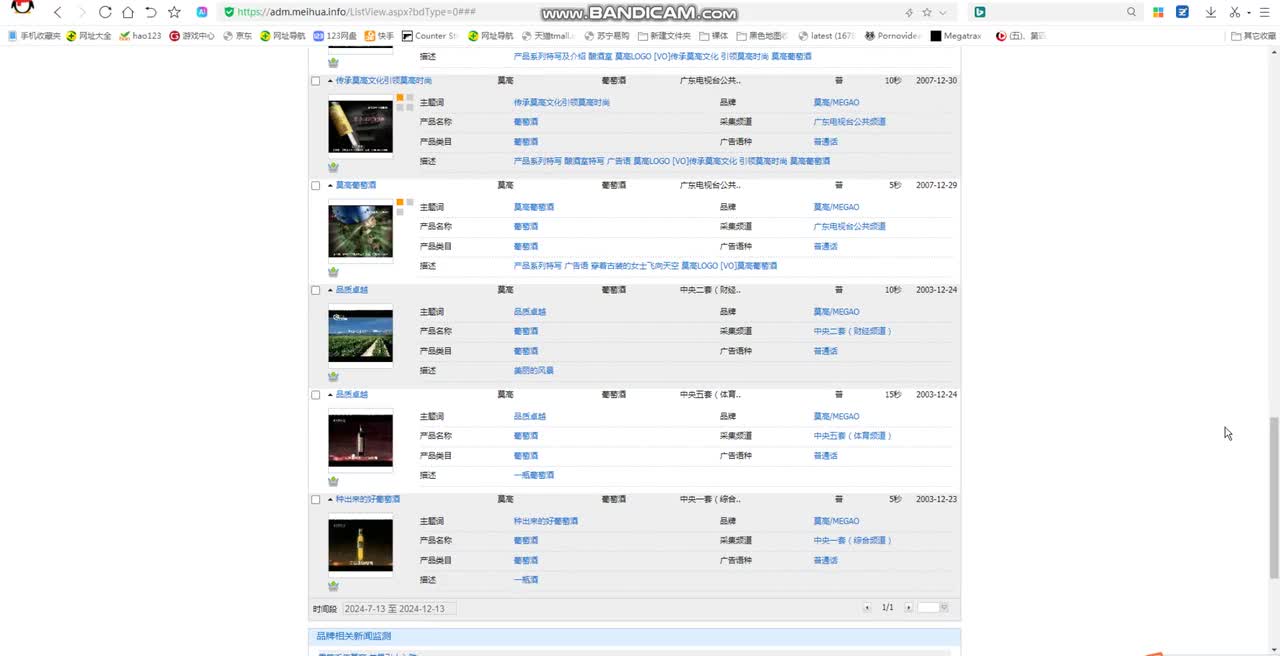Click the 2007-12-30 date cell
This screenshot has height=656, width=1280.
936,80
